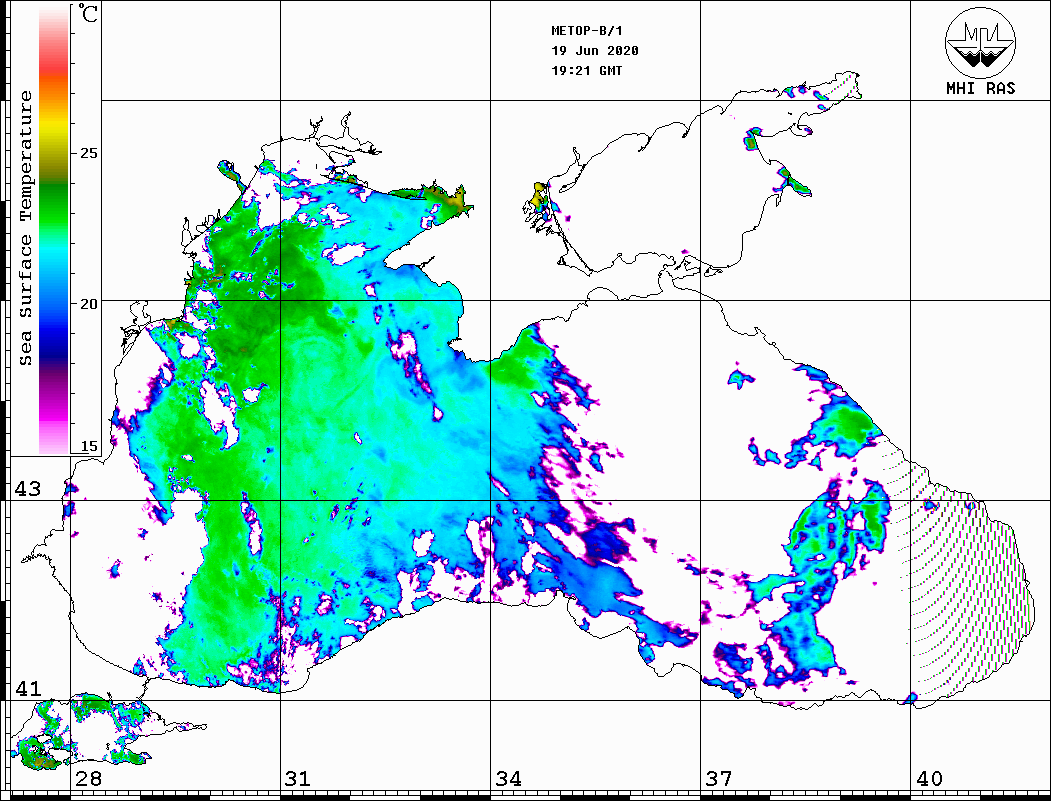
Task: Click latitude label '41'
Action: pos(28,688)
